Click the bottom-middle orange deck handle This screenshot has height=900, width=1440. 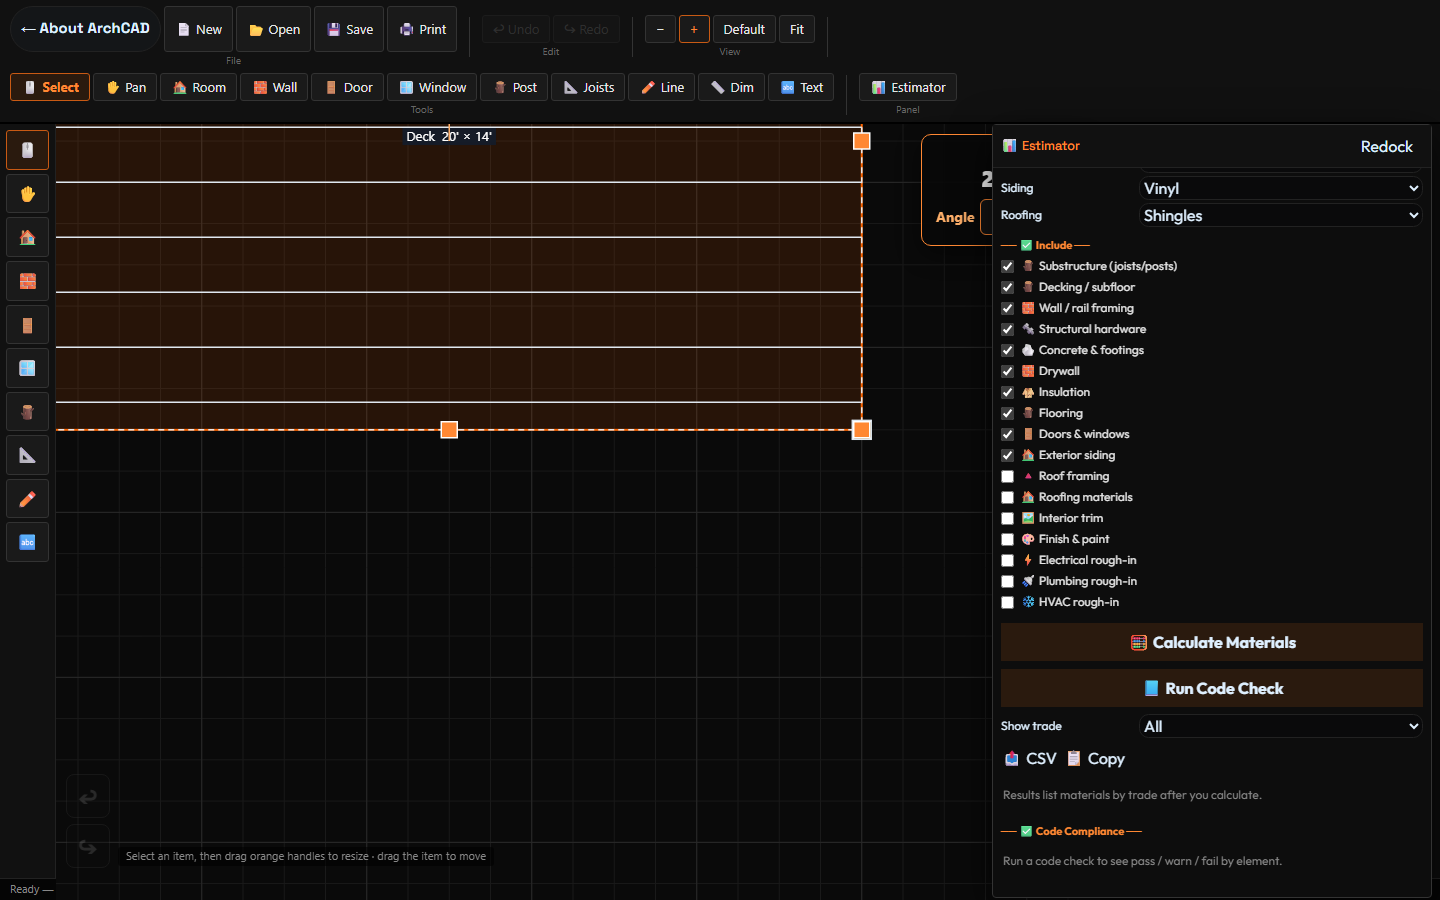(449, 430)
